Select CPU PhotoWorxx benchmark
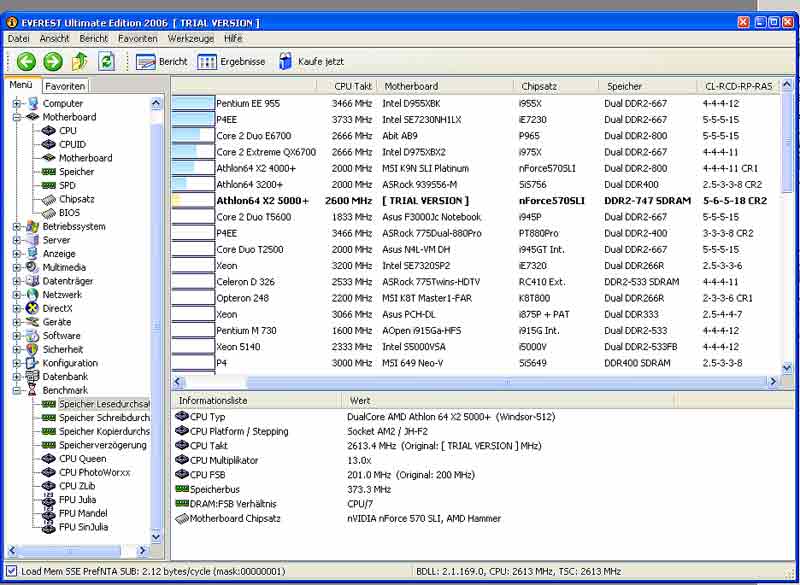Image resolution: width=800 pixels, height=585 pixels. (94, 472)
